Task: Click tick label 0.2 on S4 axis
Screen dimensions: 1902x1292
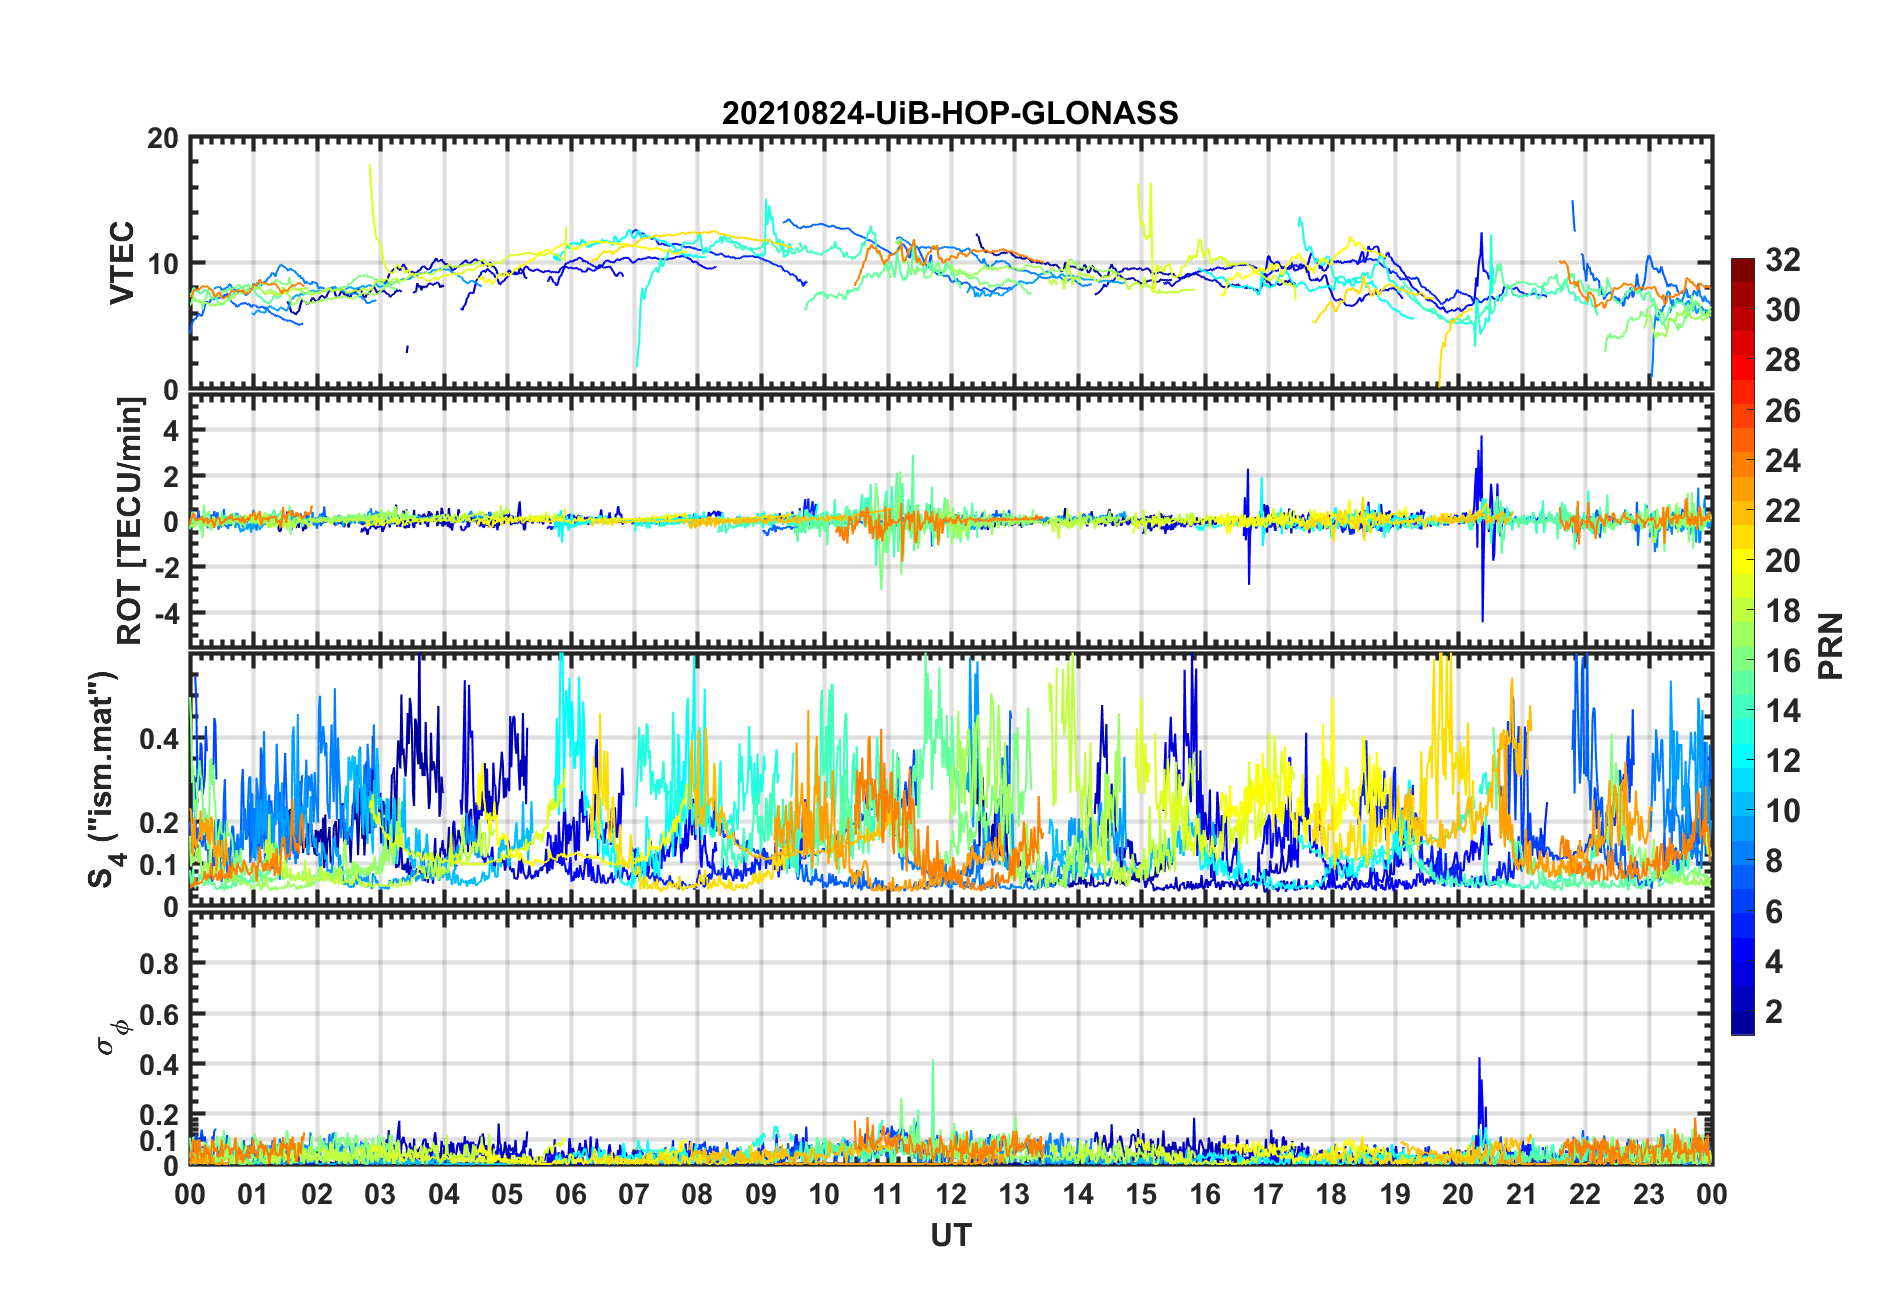Action: coord(159,823)
